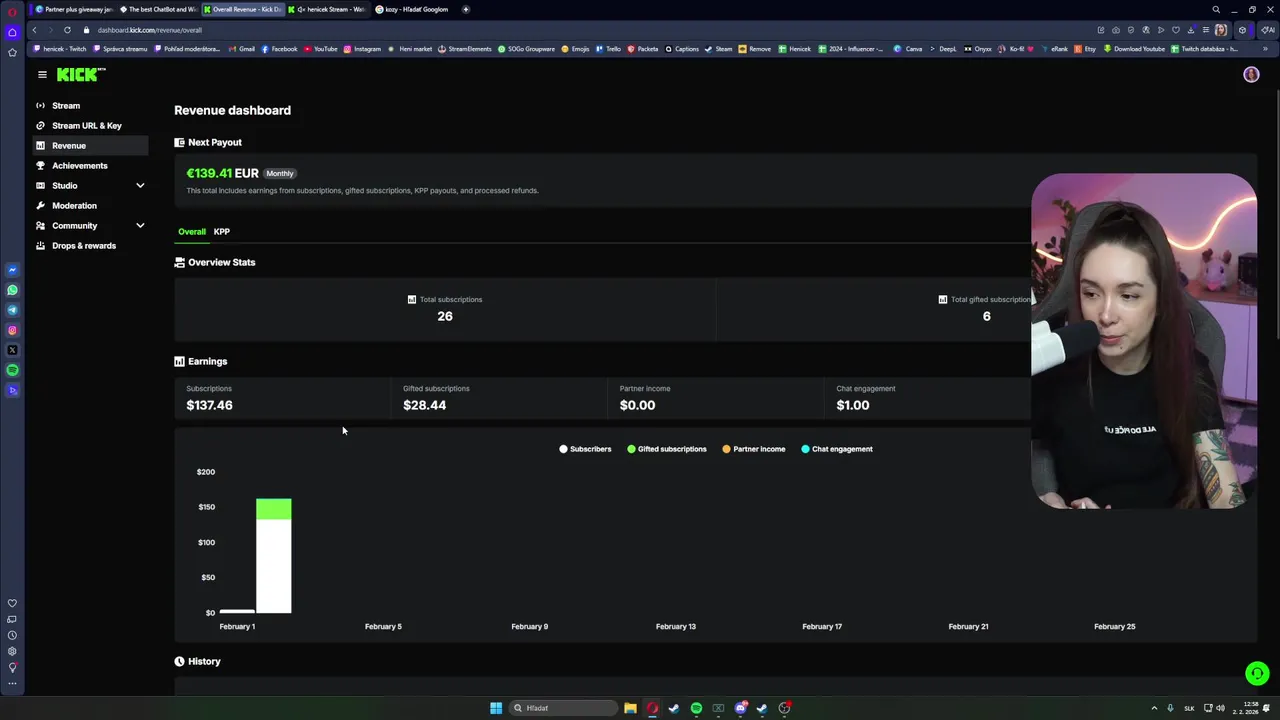Screen dimensions: 1280x720
Task: Open the Stream page in sidebar
Action: pos(66,105)
